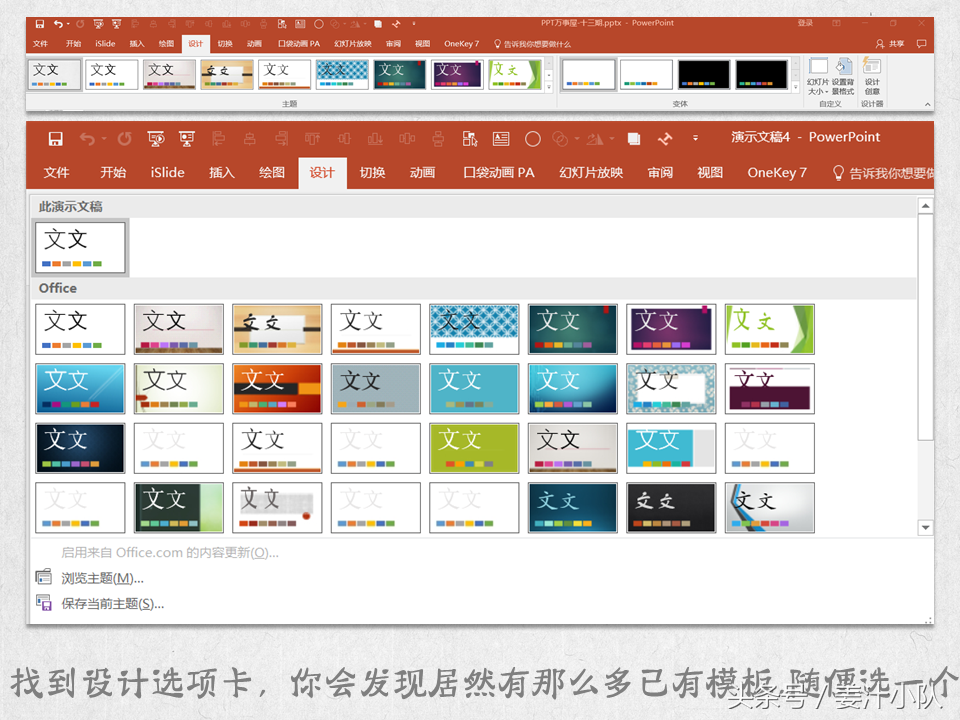The image size is (960, 720).
Task: Open the 文件 tab in 演示文稿4 window
Action: click(x=56, y=173)
